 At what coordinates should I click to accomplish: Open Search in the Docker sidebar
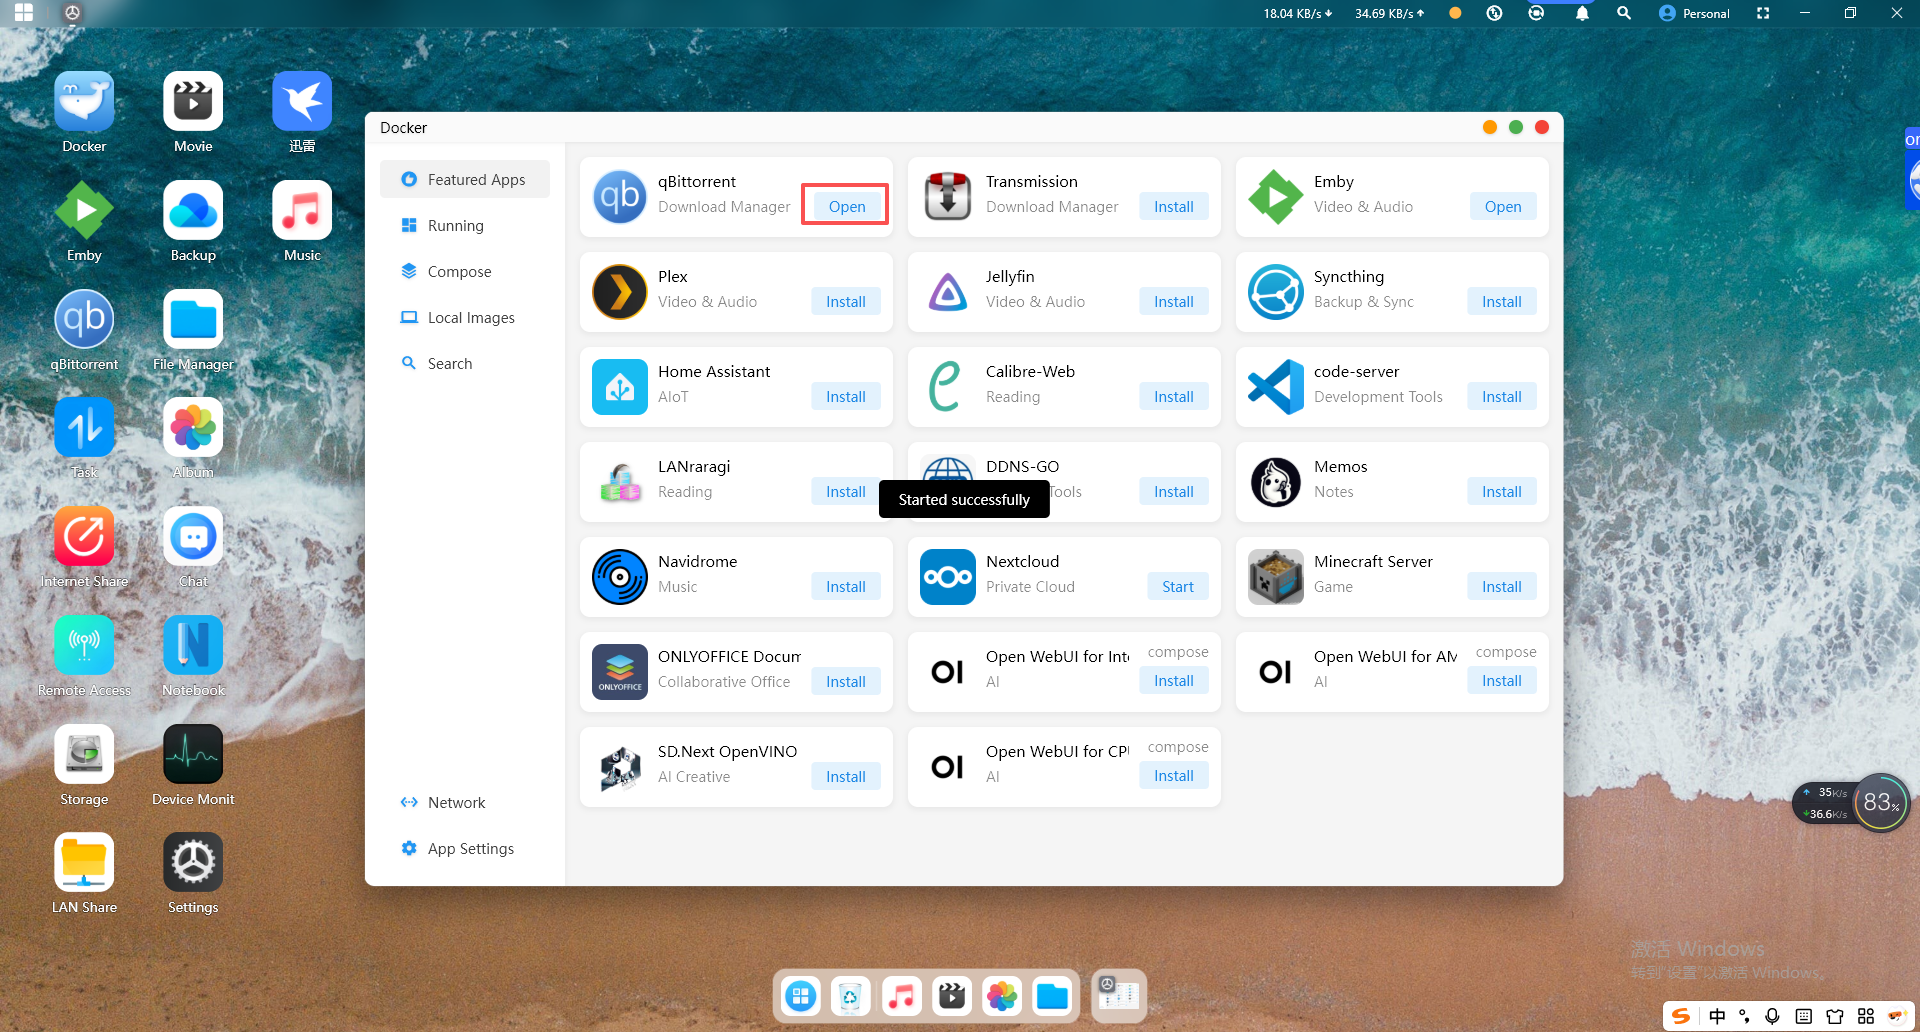pos(465,364)
